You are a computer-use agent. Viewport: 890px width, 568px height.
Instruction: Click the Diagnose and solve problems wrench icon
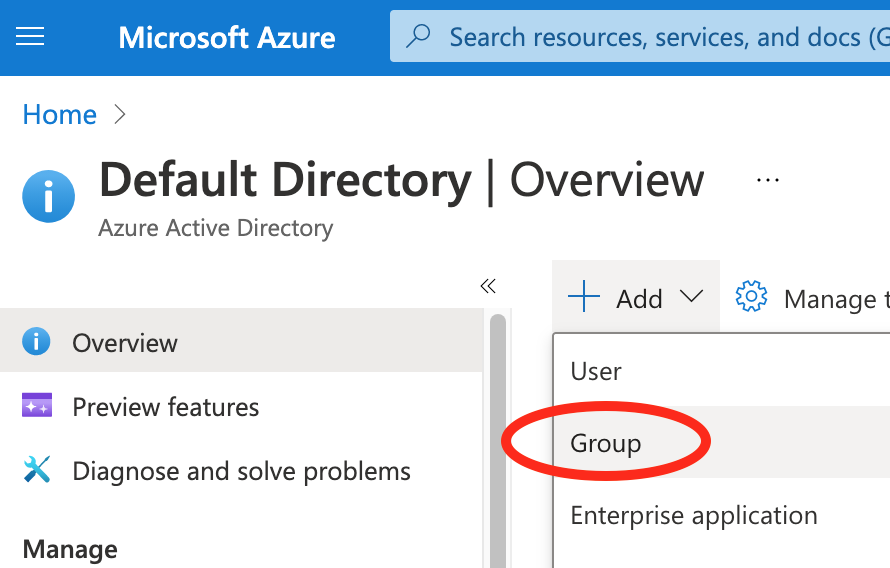[x=36, y=470]
